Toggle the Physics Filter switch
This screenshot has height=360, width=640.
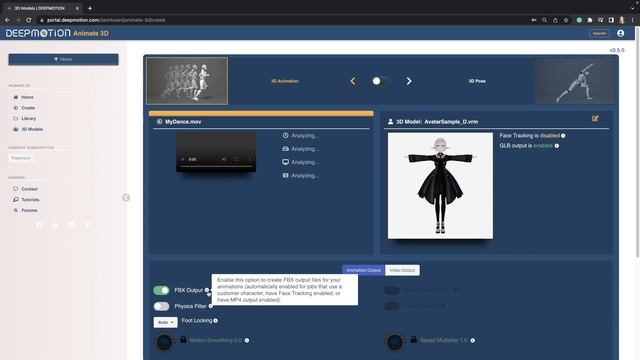[x=161, y=306]
